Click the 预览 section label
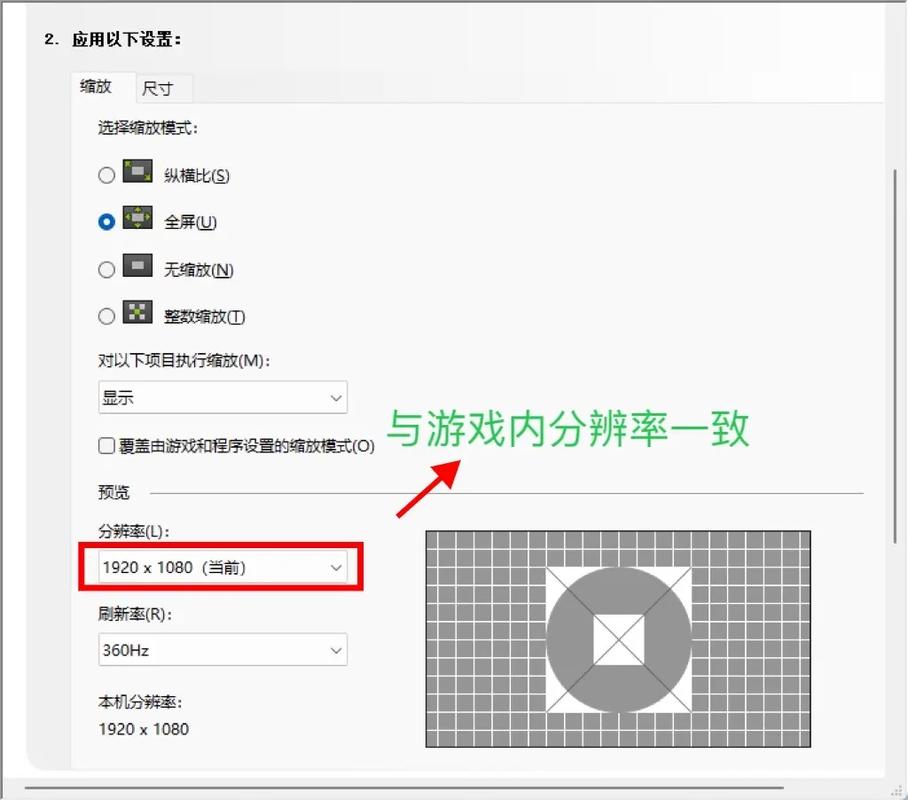The height and width of the screenshot is (800, 908). coord(114,492)
